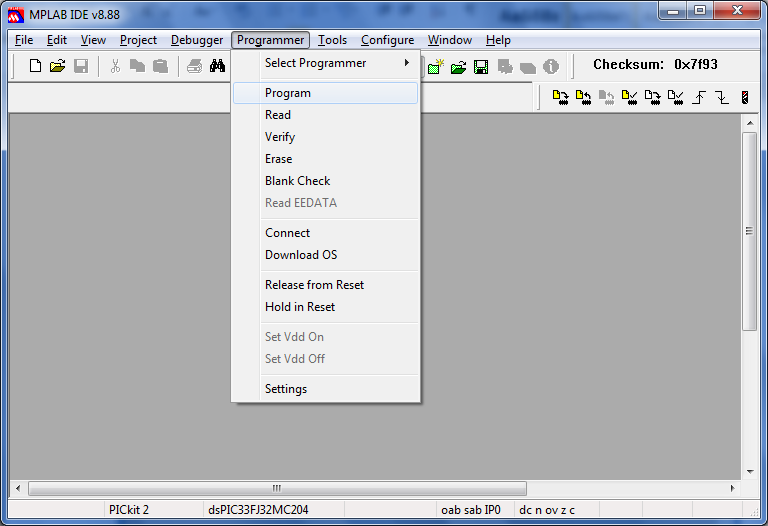The image size is (768, 526).
Task: Click the Find binoculars icon
Action: coord(217,66)
